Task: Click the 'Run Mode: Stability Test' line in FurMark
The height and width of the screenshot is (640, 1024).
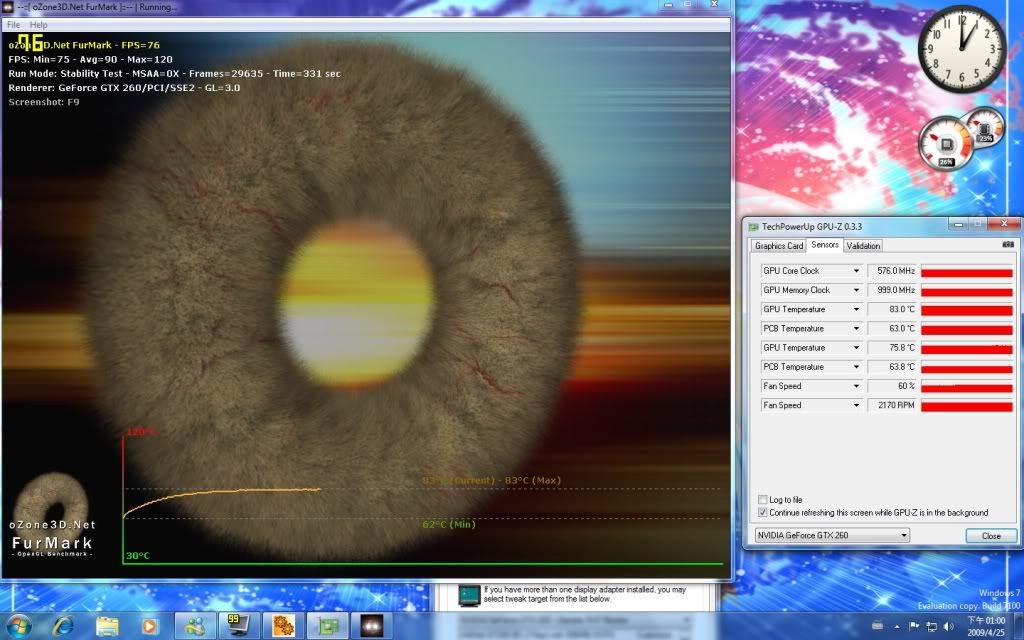Action: (x=174, y=74)
